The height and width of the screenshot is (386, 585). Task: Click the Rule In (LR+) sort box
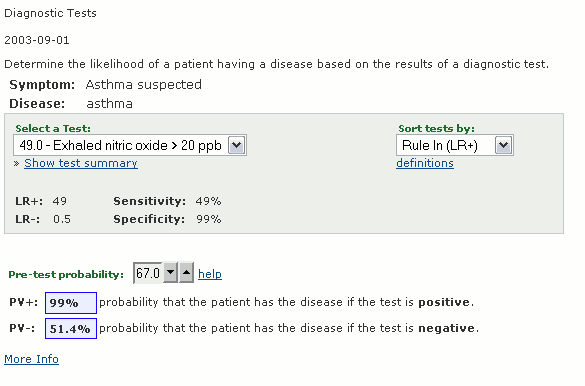455,145
